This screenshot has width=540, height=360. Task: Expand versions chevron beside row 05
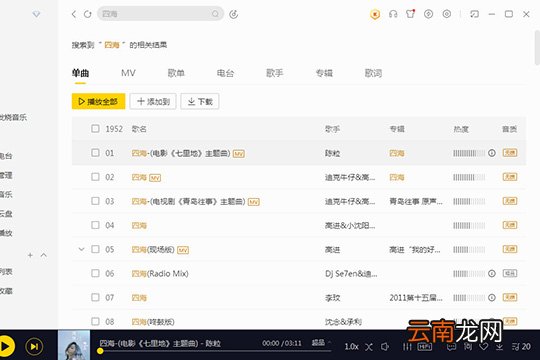[x=81, y=249]
